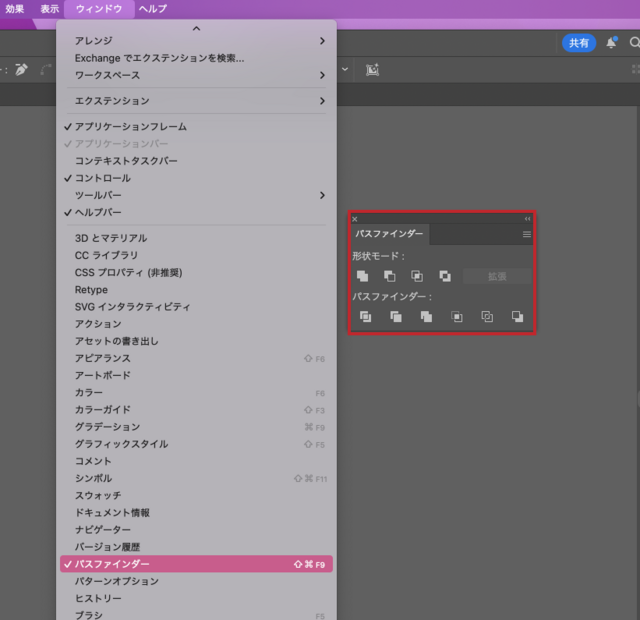Select グラデーション menu item
The image size is (640, 620).
(196, 427)
